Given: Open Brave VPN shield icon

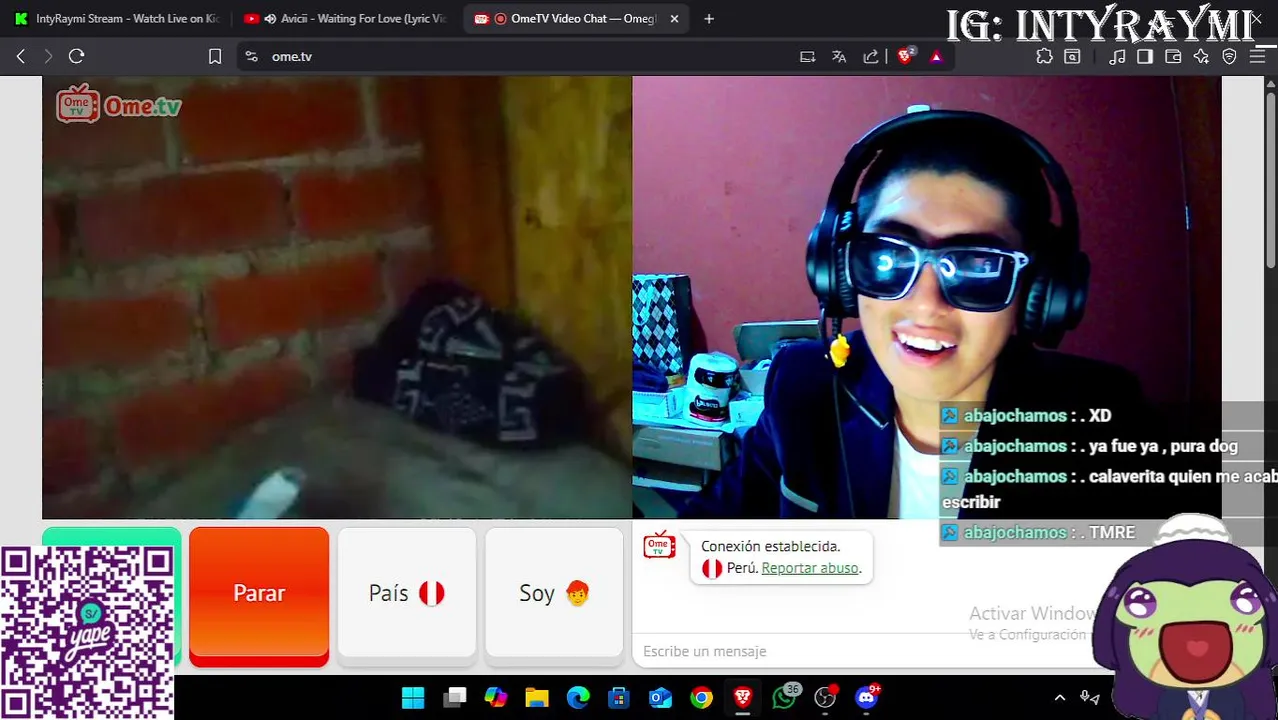Looking at the screenshot, I should pyautogui.click(x=1229, y=57).
